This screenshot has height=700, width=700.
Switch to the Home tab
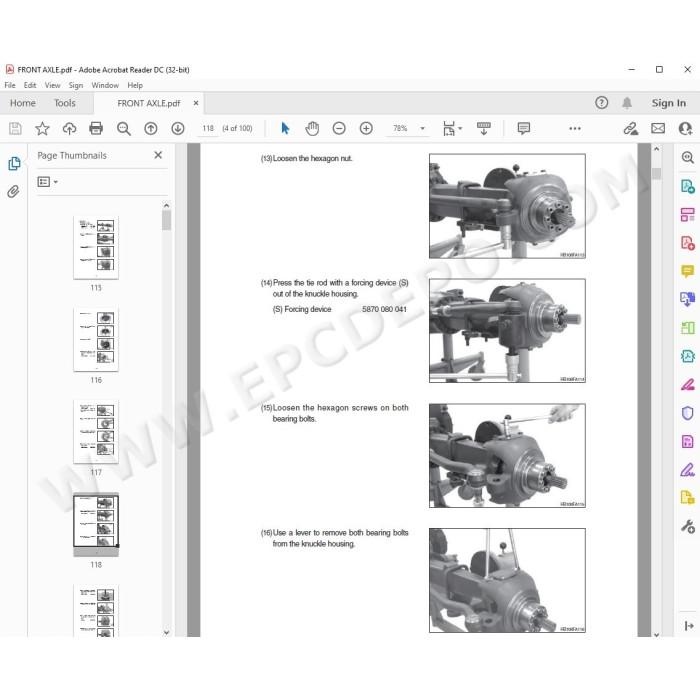click(23, 103)
